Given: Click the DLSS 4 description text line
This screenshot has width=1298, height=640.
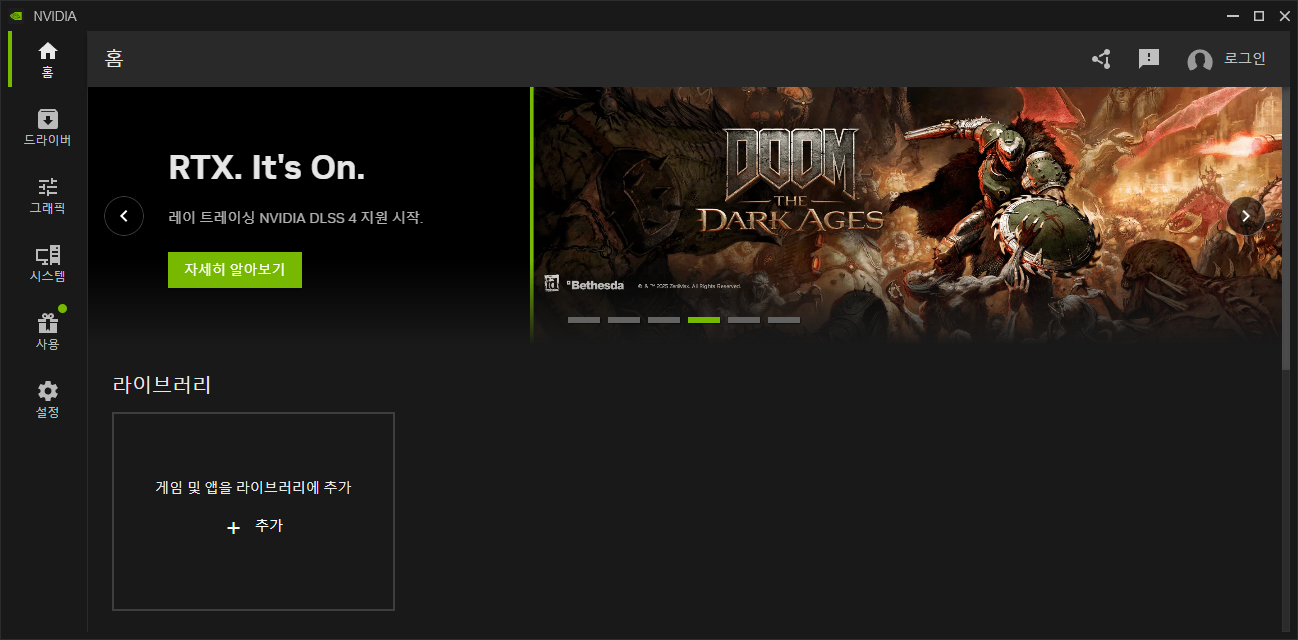Looking at the screenshot, I should [296, 217].
